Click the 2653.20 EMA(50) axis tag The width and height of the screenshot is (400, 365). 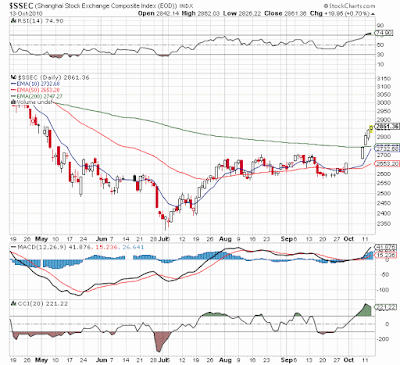tap(387, 164)
